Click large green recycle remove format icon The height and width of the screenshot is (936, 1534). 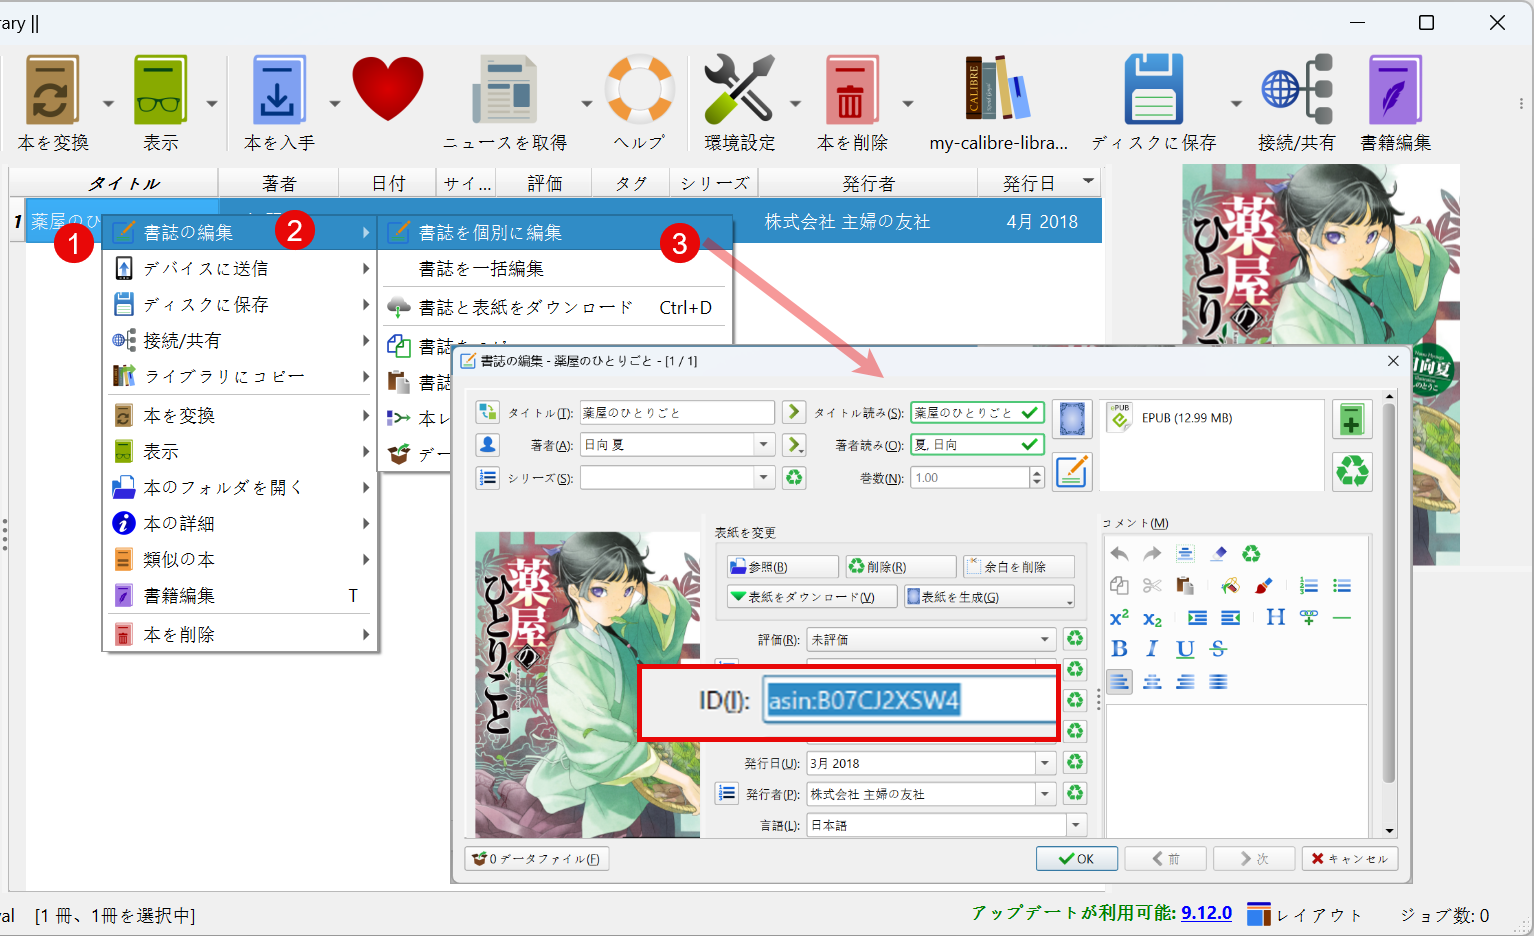pyautogui.click(x=1352, y=471)
